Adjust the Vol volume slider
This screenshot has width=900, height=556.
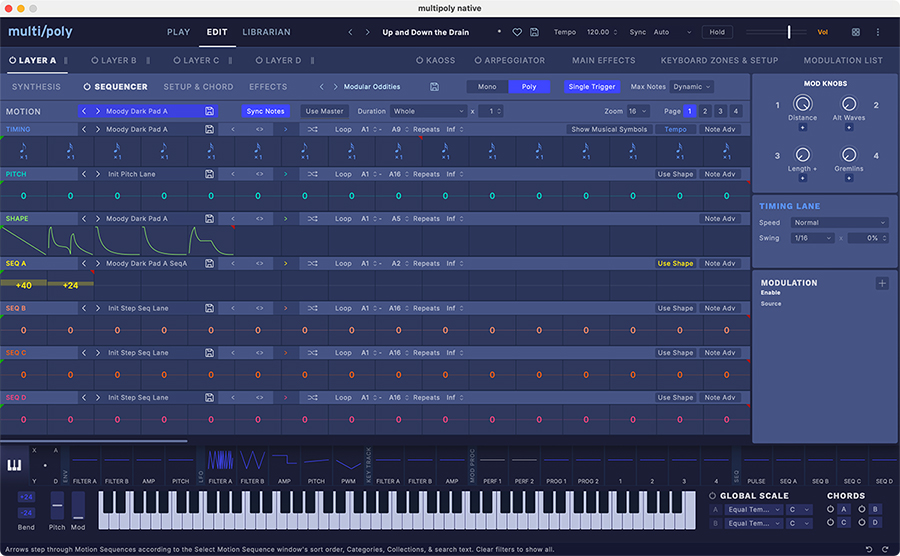[x=788, y=32]
